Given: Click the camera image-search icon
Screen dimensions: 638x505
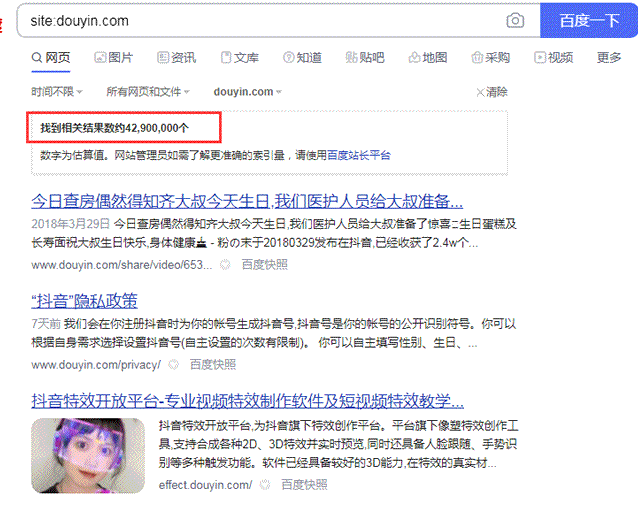Looking at the screenshot, I should 515,20.
